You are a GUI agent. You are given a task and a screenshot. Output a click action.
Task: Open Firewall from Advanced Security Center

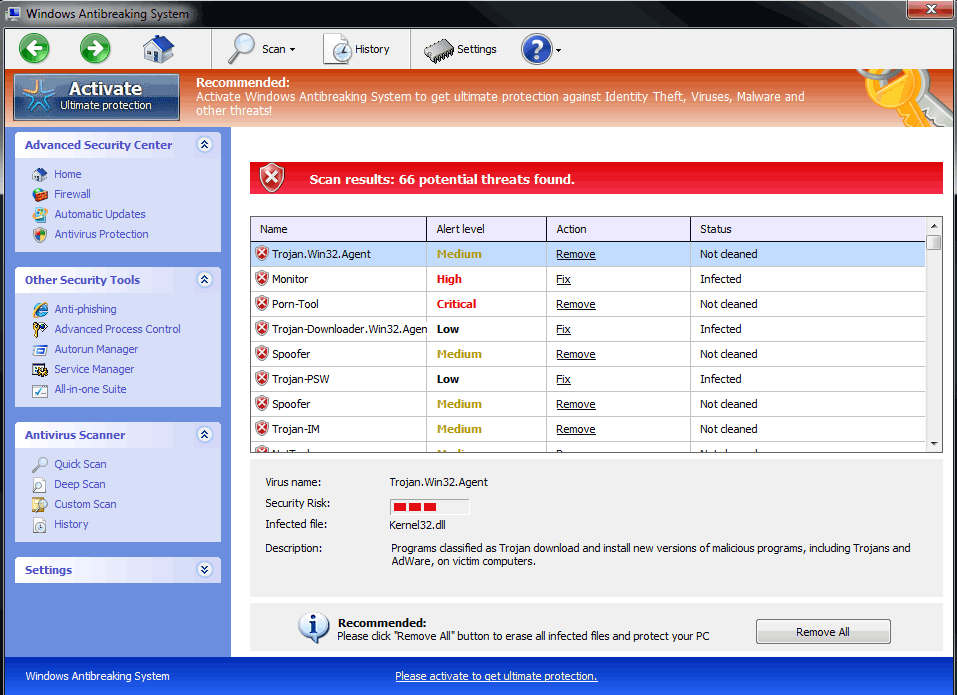[72, 194]
